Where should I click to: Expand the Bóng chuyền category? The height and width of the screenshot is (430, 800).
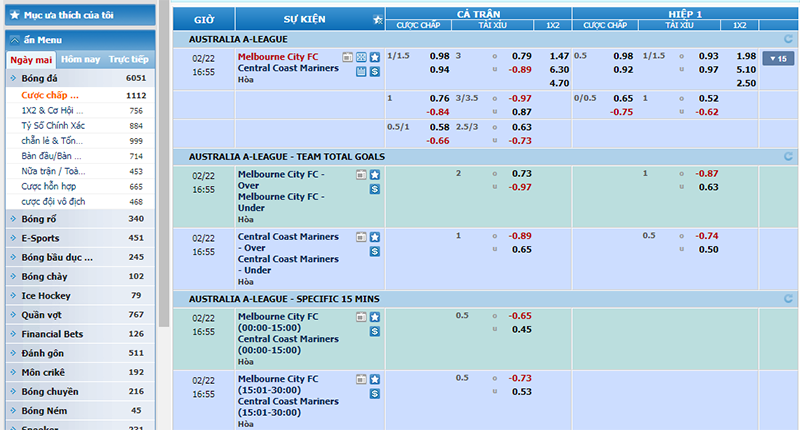coord(80,392)
